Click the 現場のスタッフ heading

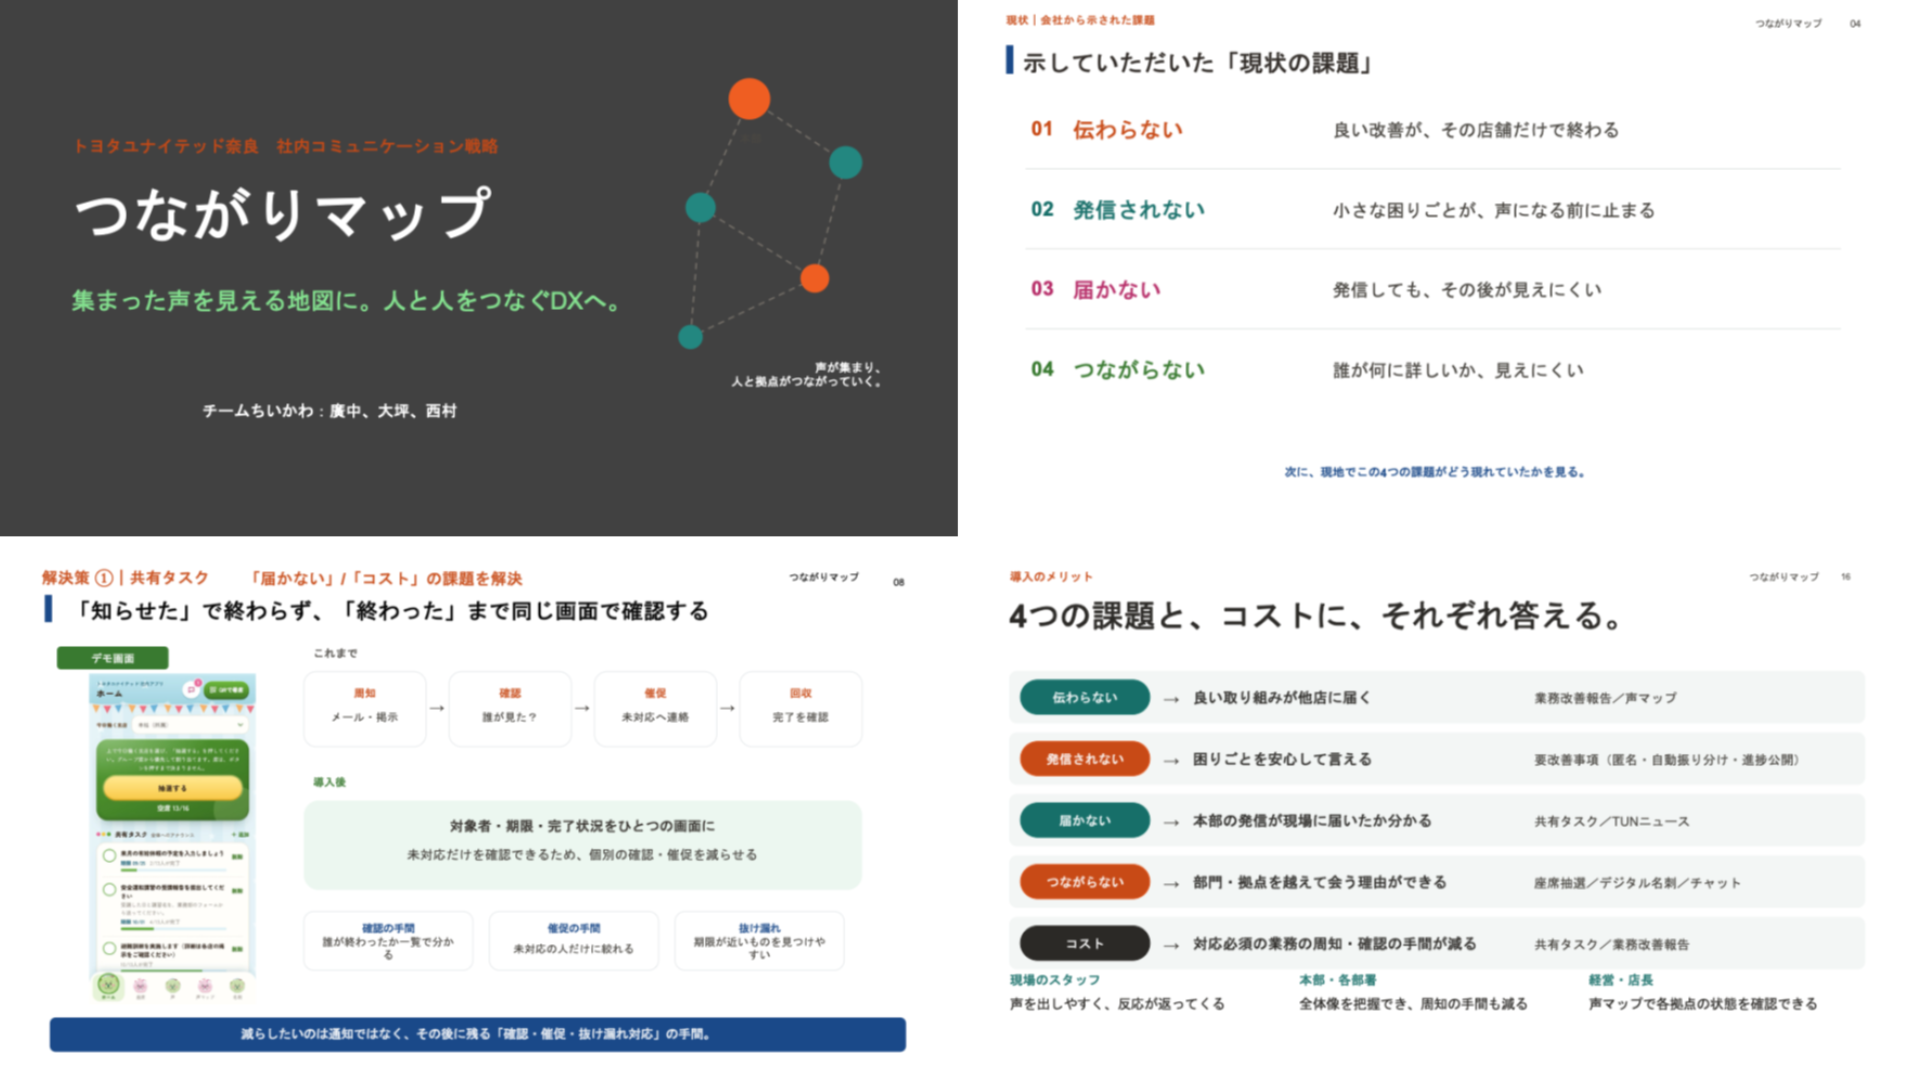point(1054,980)
